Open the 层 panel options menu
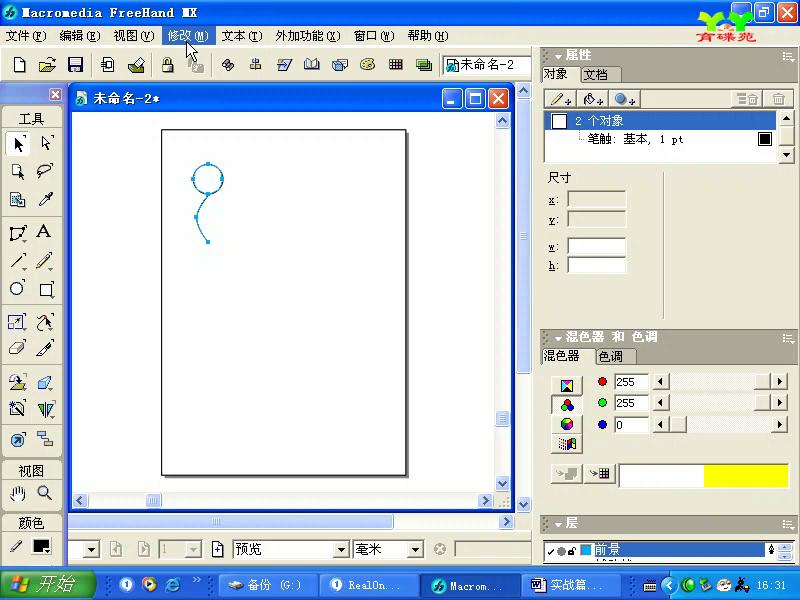 (788, 524)
